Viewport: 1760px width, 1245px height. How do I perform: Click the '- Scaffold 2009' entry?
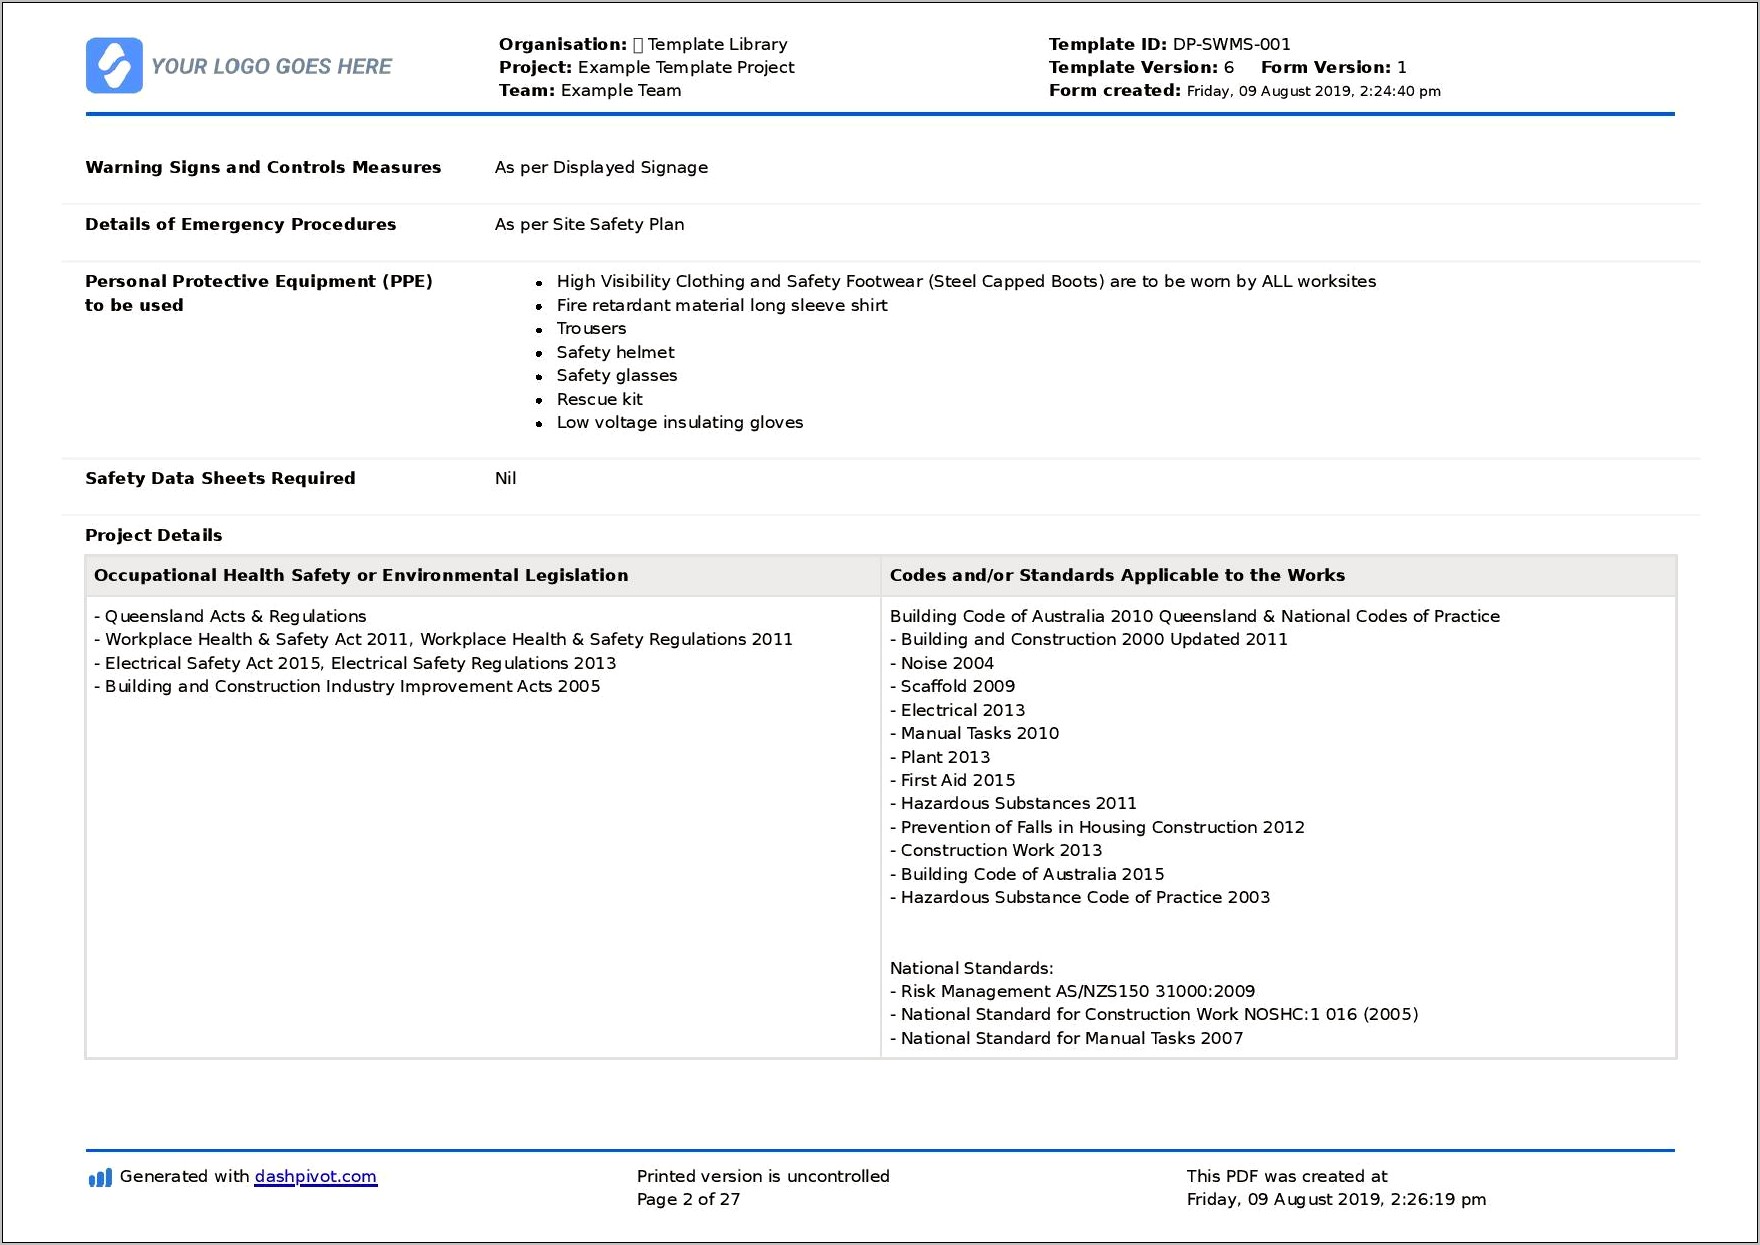(x=952, y=686)
